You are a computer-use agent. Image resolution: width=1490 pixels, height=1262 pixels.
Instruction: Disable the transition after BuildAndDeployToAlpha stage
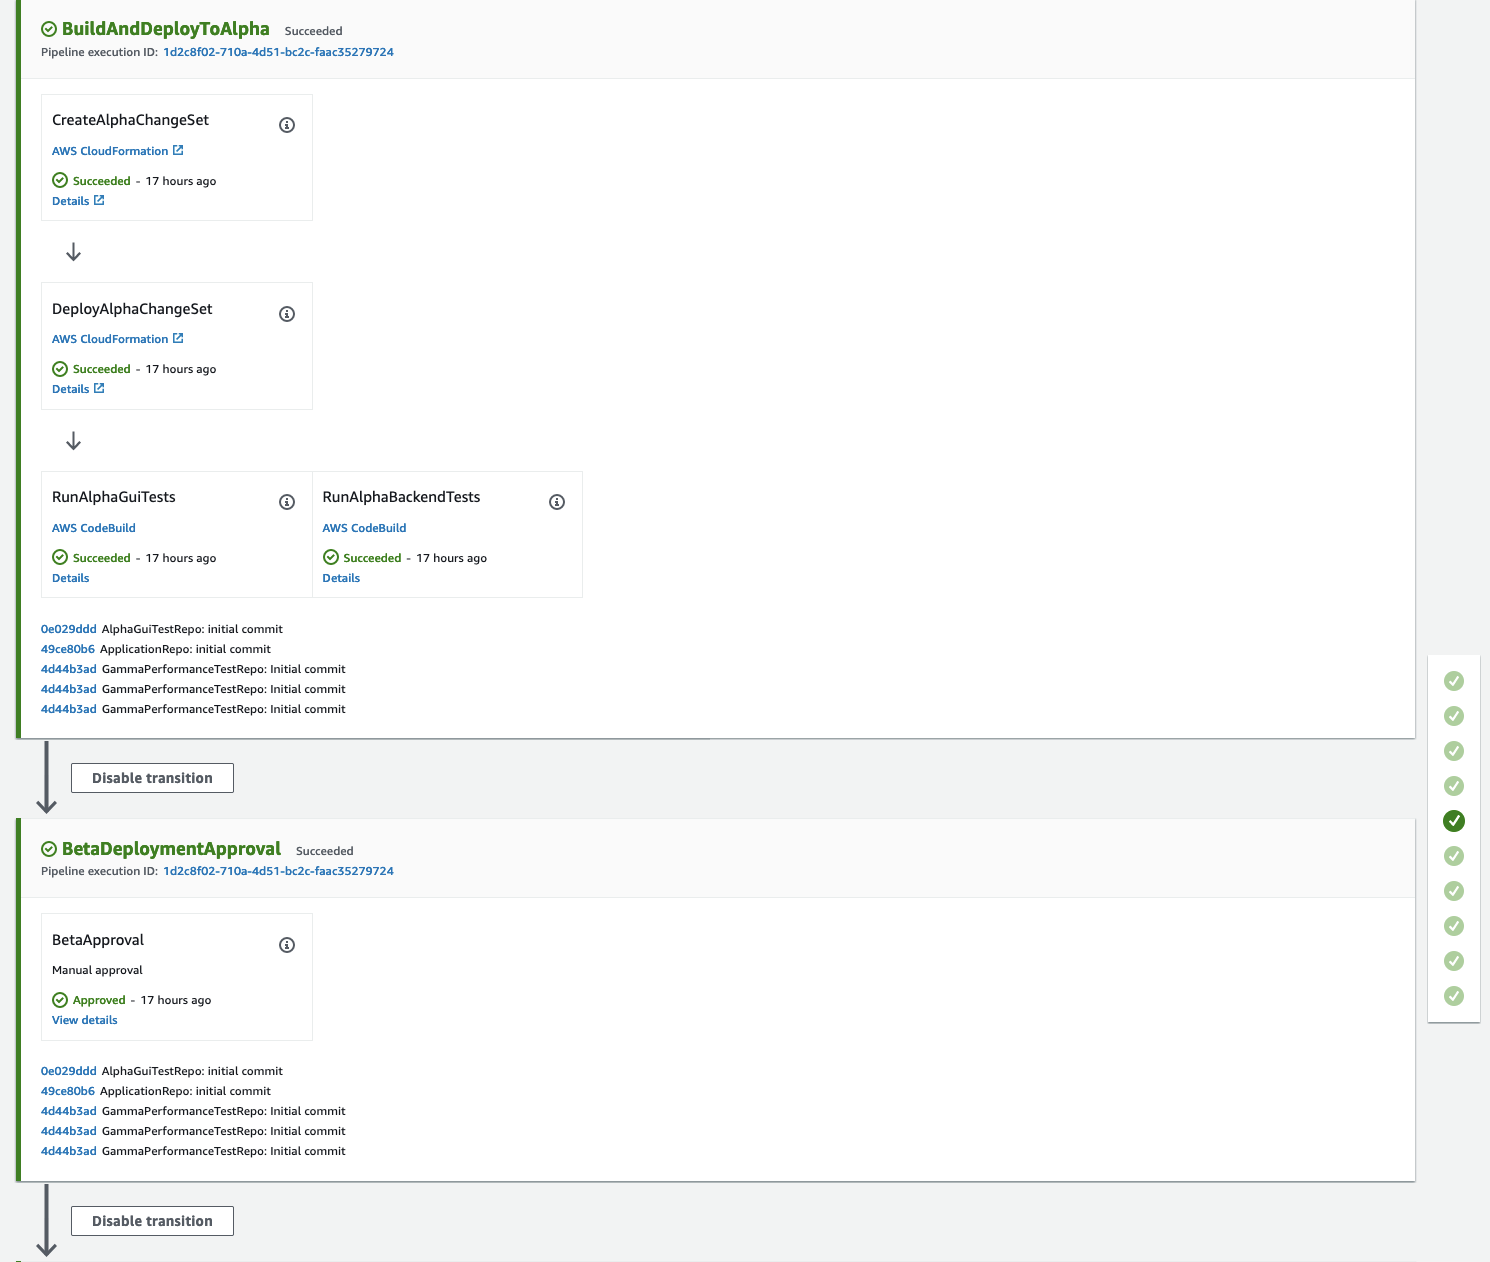click(x=151, y=777)
